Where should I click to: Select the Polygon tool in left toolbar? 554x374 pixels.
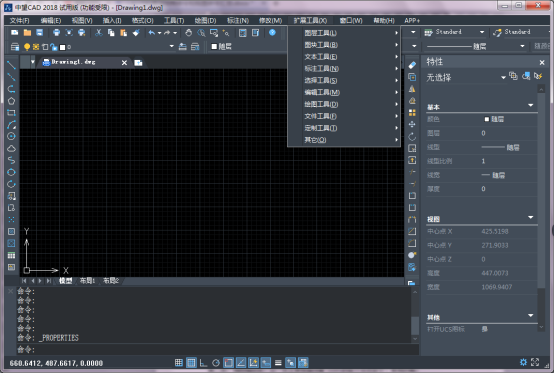tap(11, 101)
